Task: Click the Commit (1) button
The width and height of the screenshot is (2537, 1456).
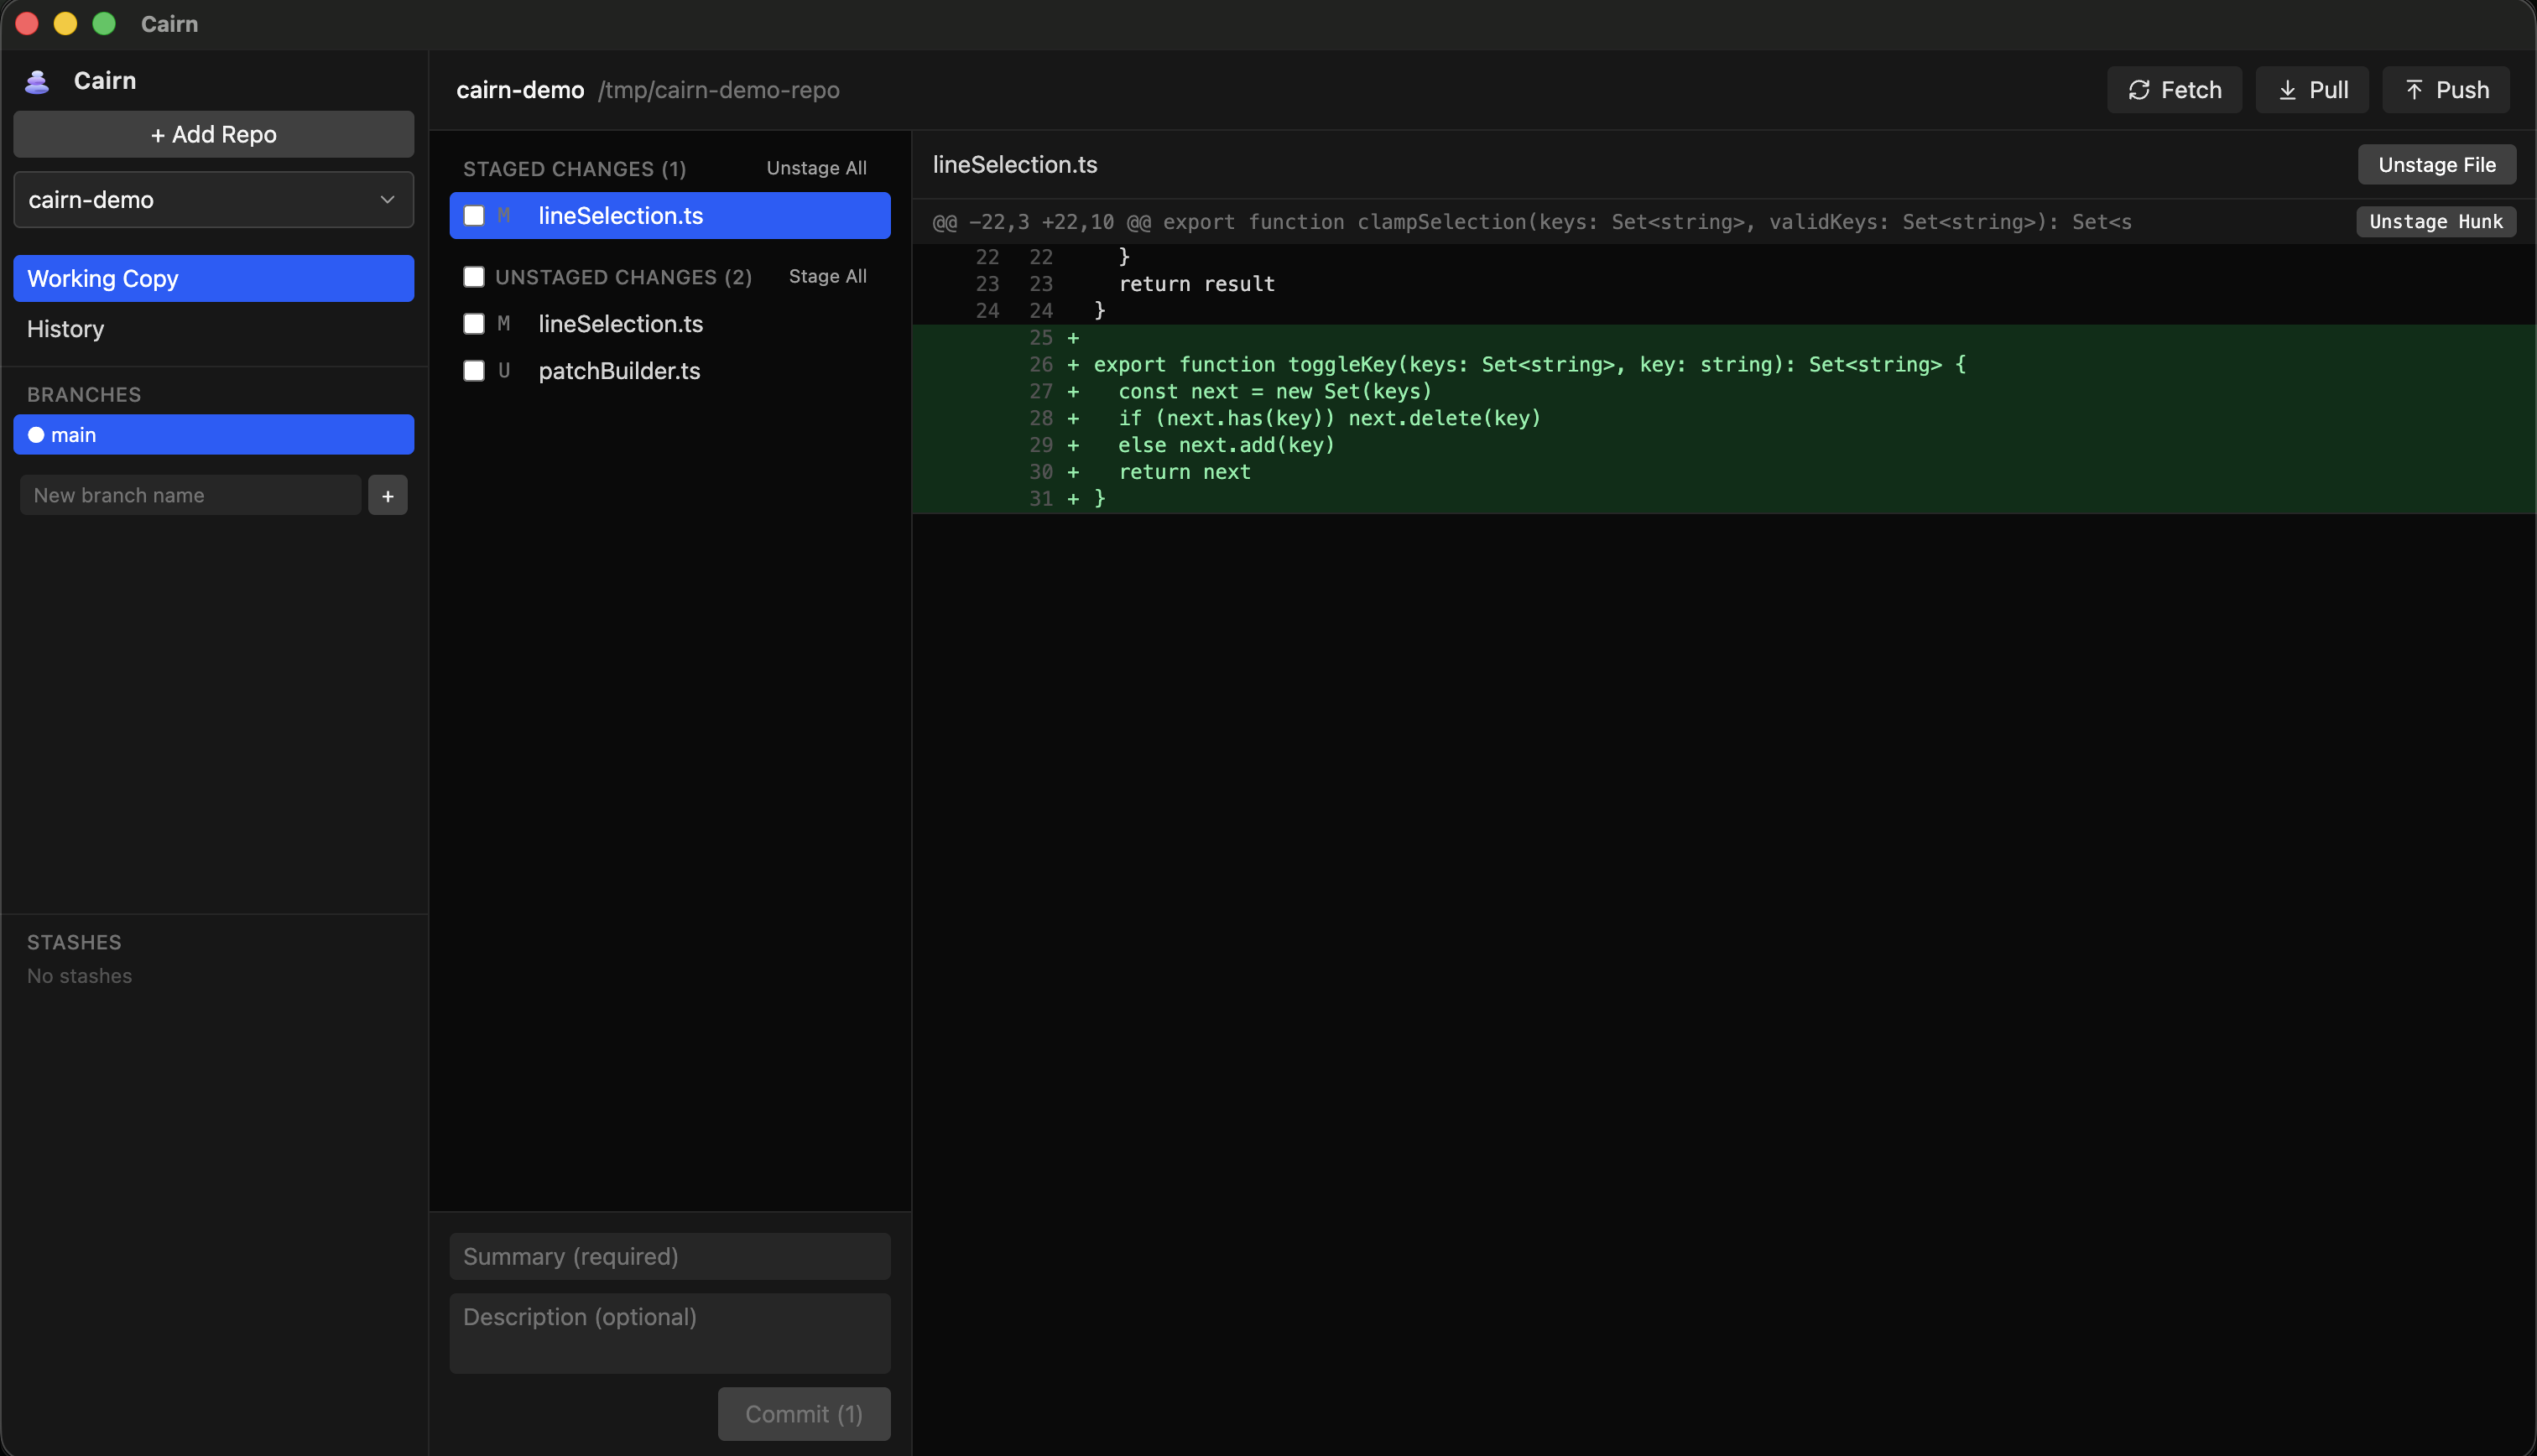Action: 803,1414
